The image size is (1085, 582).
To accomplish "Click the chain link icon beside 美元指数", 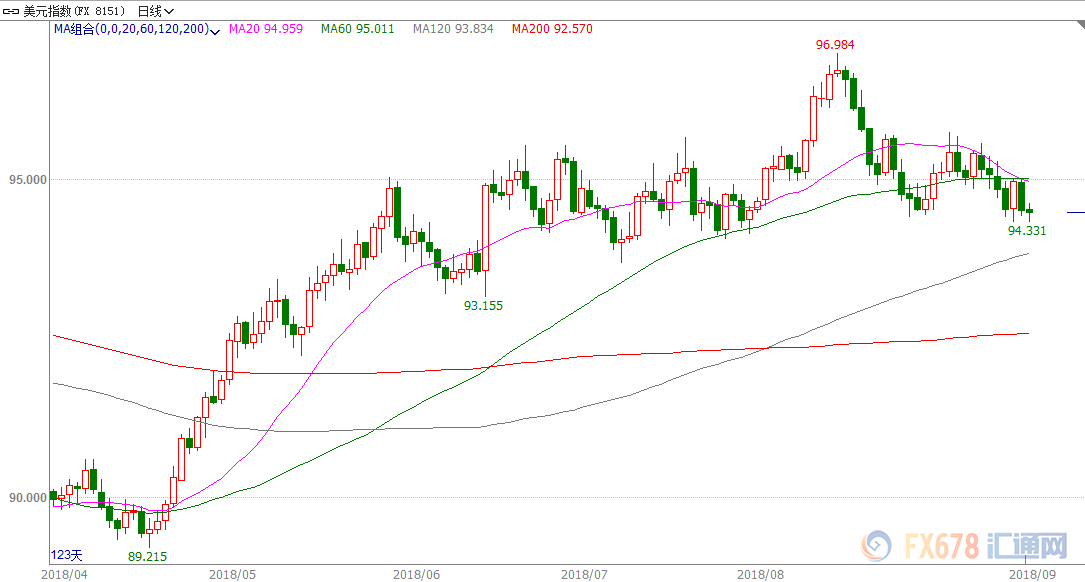I will [11, 11].
